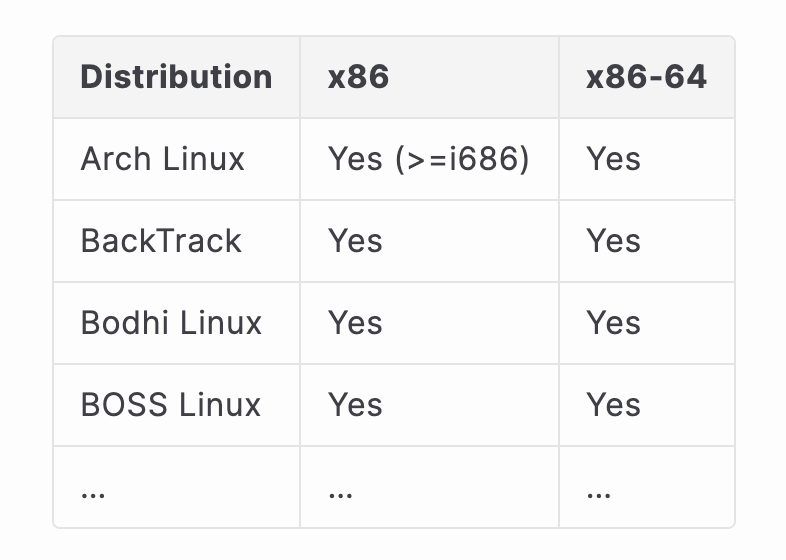Viewport: 786px width, 560px height.
Task: Select Bodhi Linux's x86 Yes cell
Action: click(x=355, y=323)
